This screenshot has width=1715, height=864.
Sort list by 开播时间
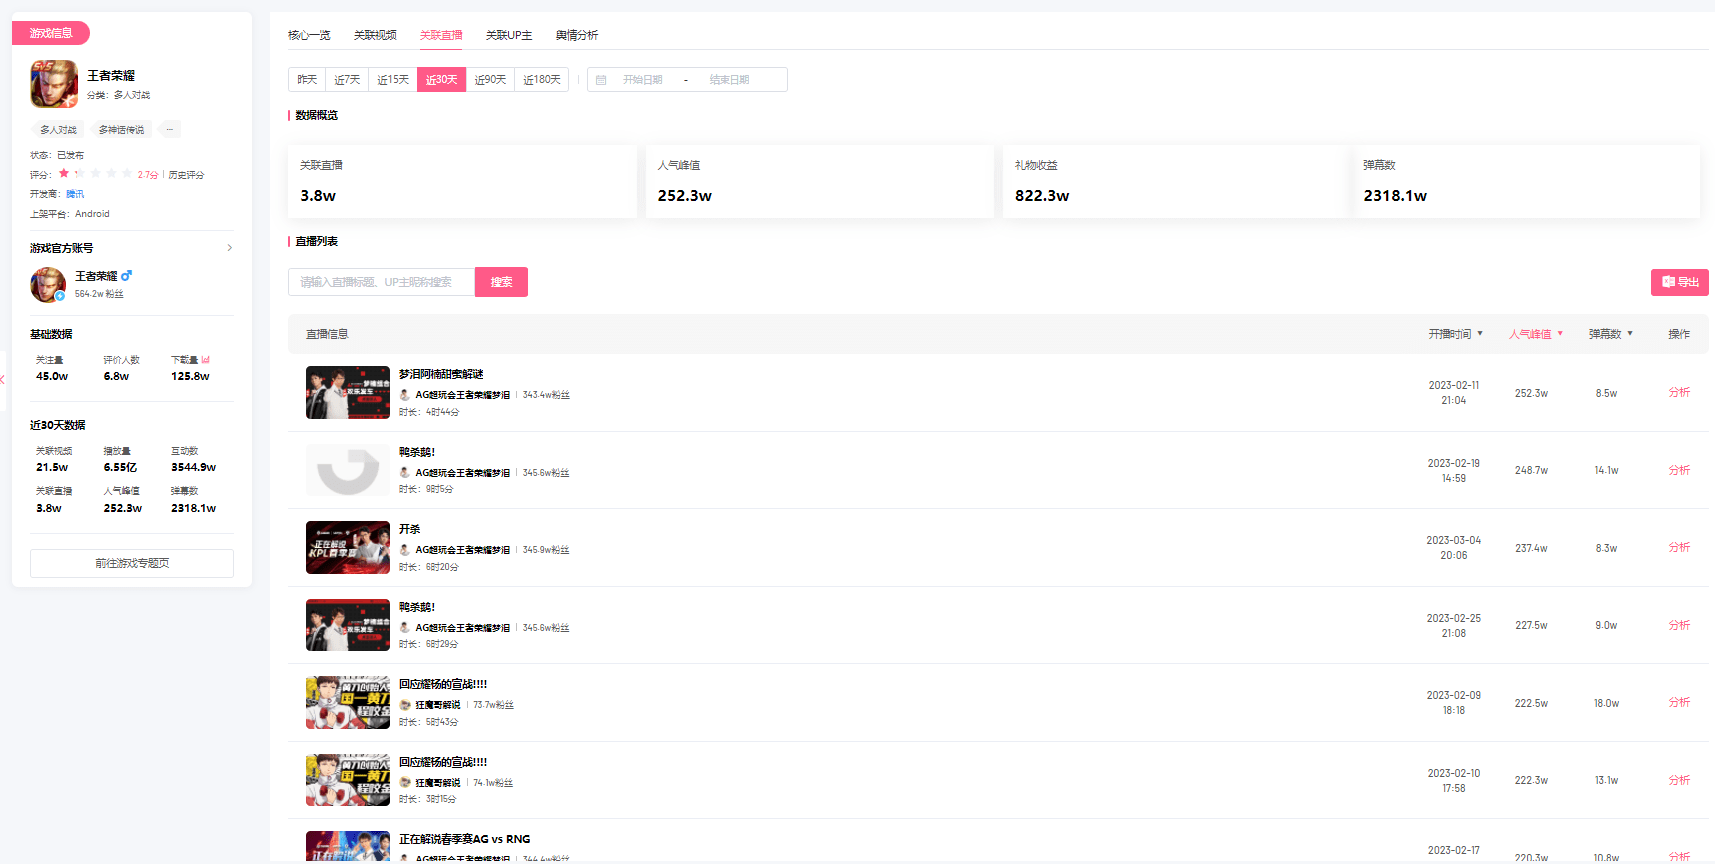pos(1455,334)
